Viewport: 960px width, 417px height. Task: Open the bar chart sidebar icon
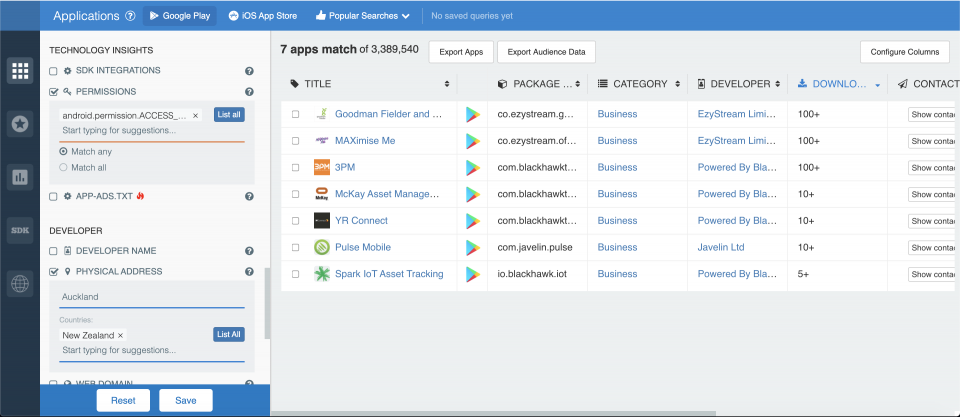(x=20, y=177)
